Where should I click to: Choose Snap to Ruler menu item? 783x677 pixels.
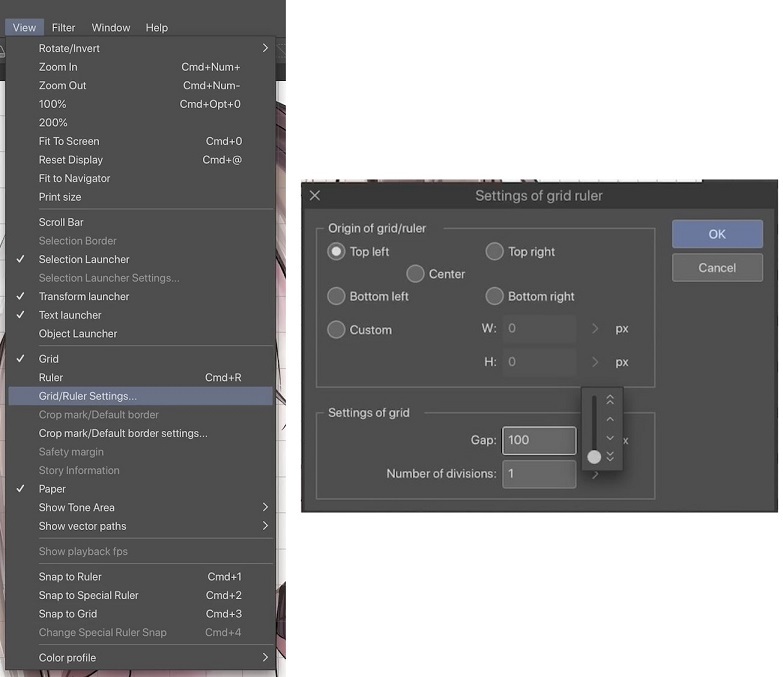pos(141,577)
